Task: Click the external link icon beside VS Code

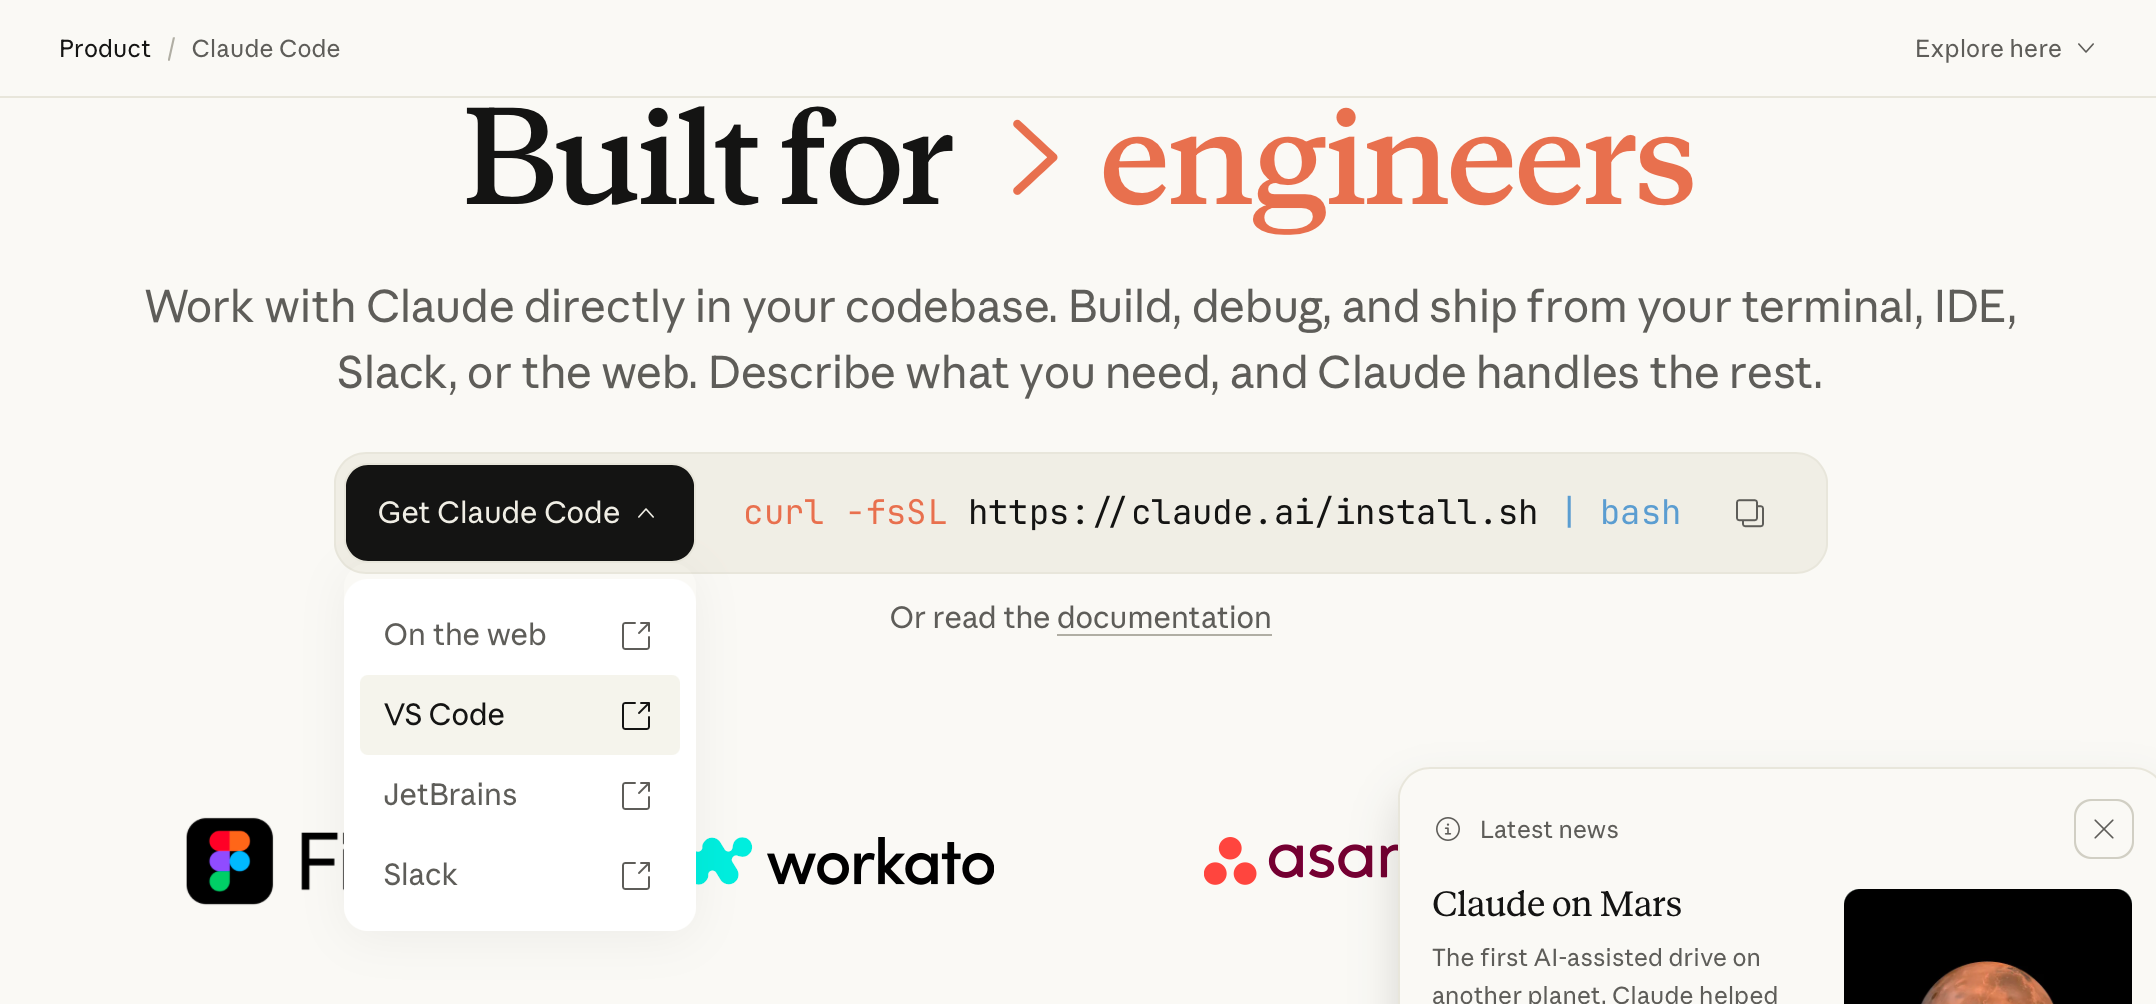Action: pyautogui.click(x=636, y=715)
